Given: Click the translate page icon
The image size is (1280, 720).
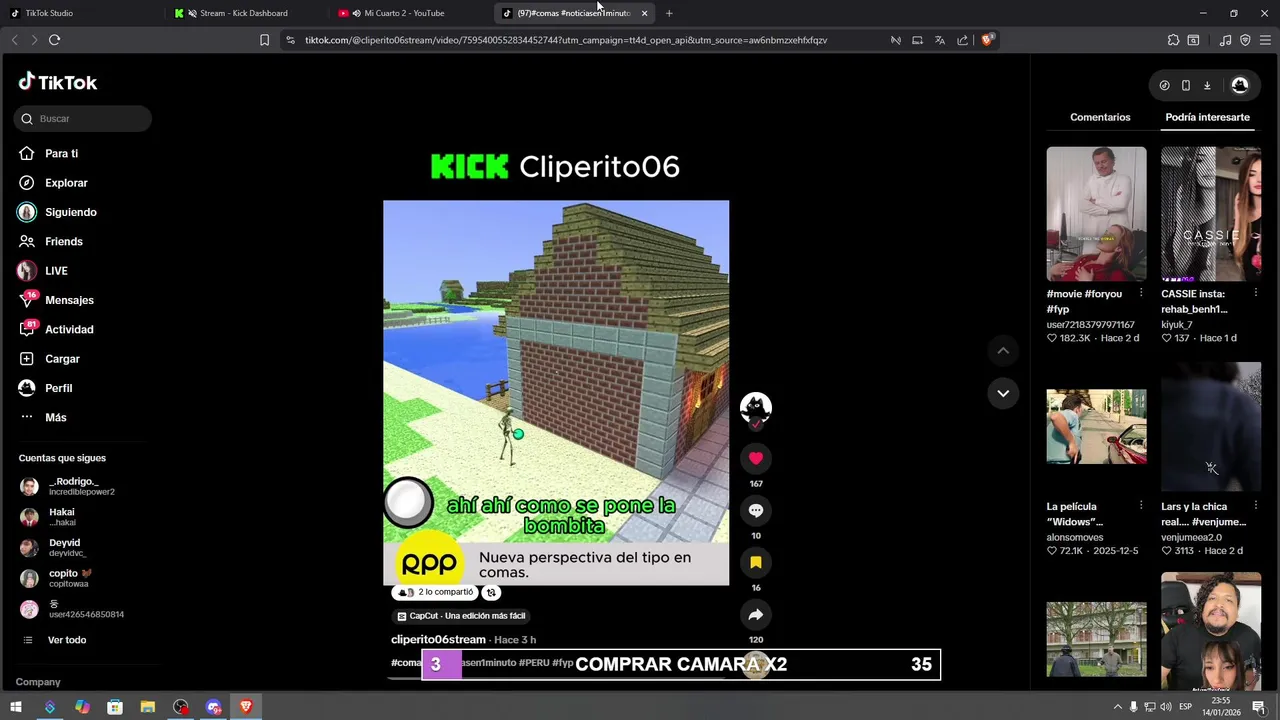Looking at the screenshot, I should pos(940,40).
